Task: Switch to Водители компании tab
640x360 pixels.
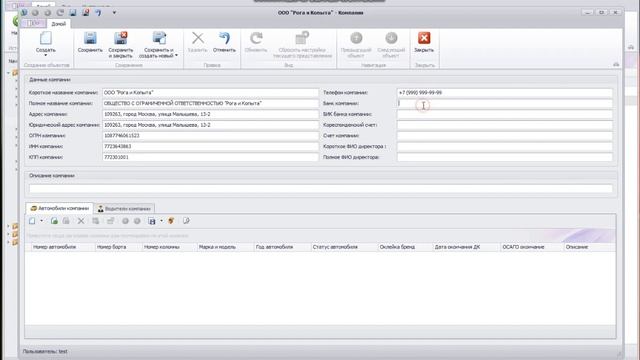Action: (x=124, y=209)
